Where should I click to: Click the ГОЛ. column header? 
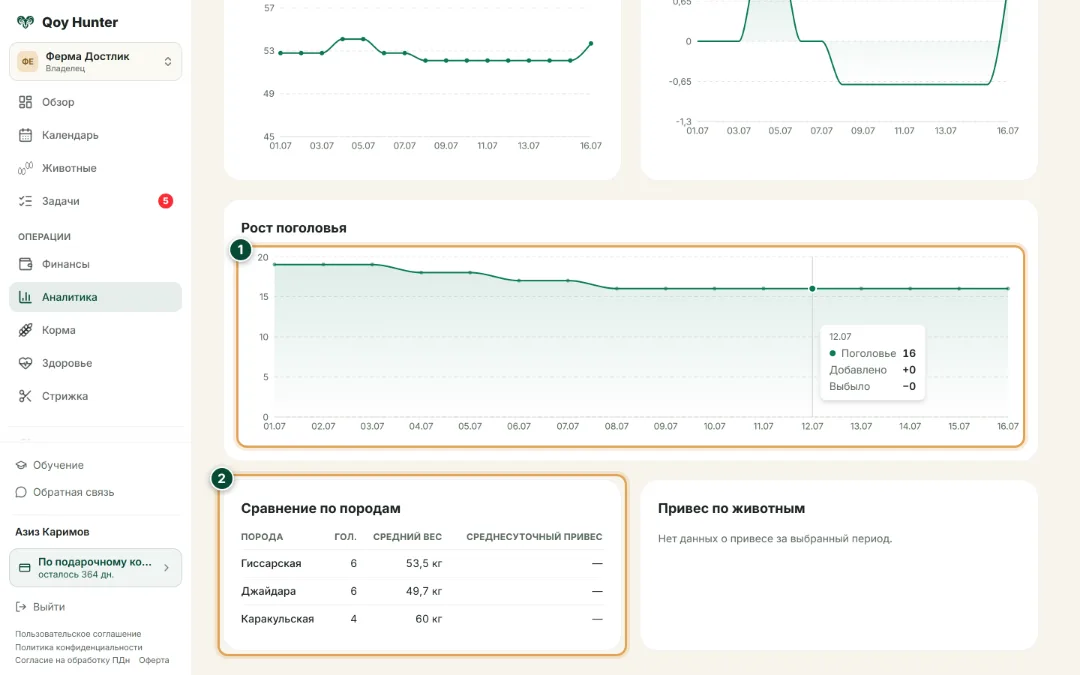pyautogui.click(x=345, y=537)
